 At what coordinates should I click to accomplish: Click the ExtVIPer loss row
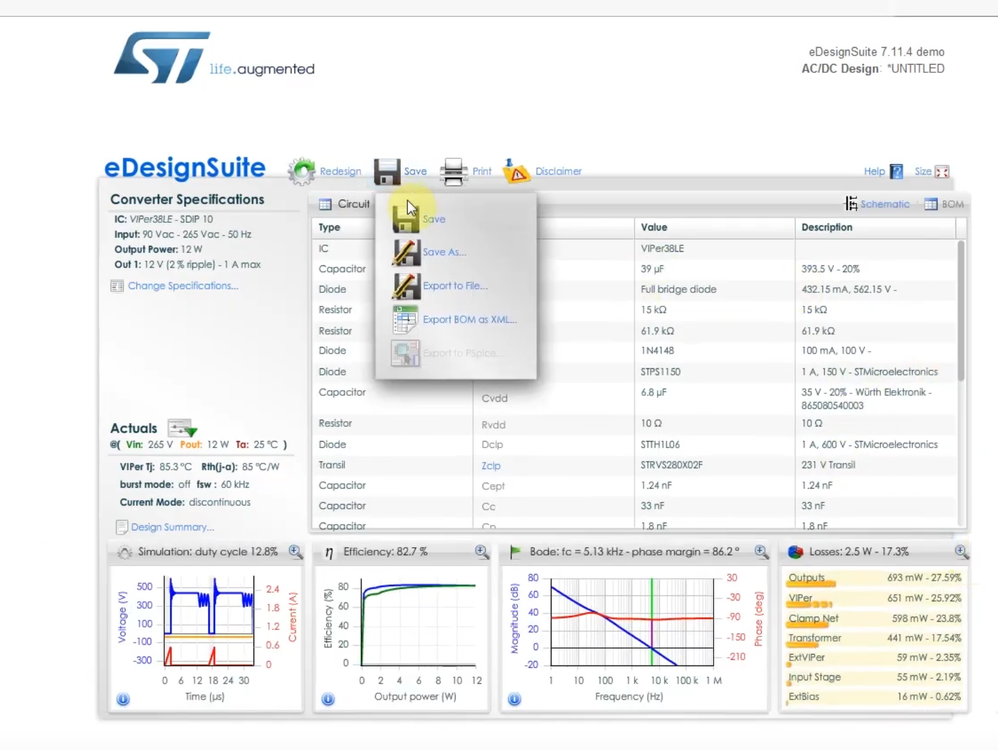[x=875, y=658]
